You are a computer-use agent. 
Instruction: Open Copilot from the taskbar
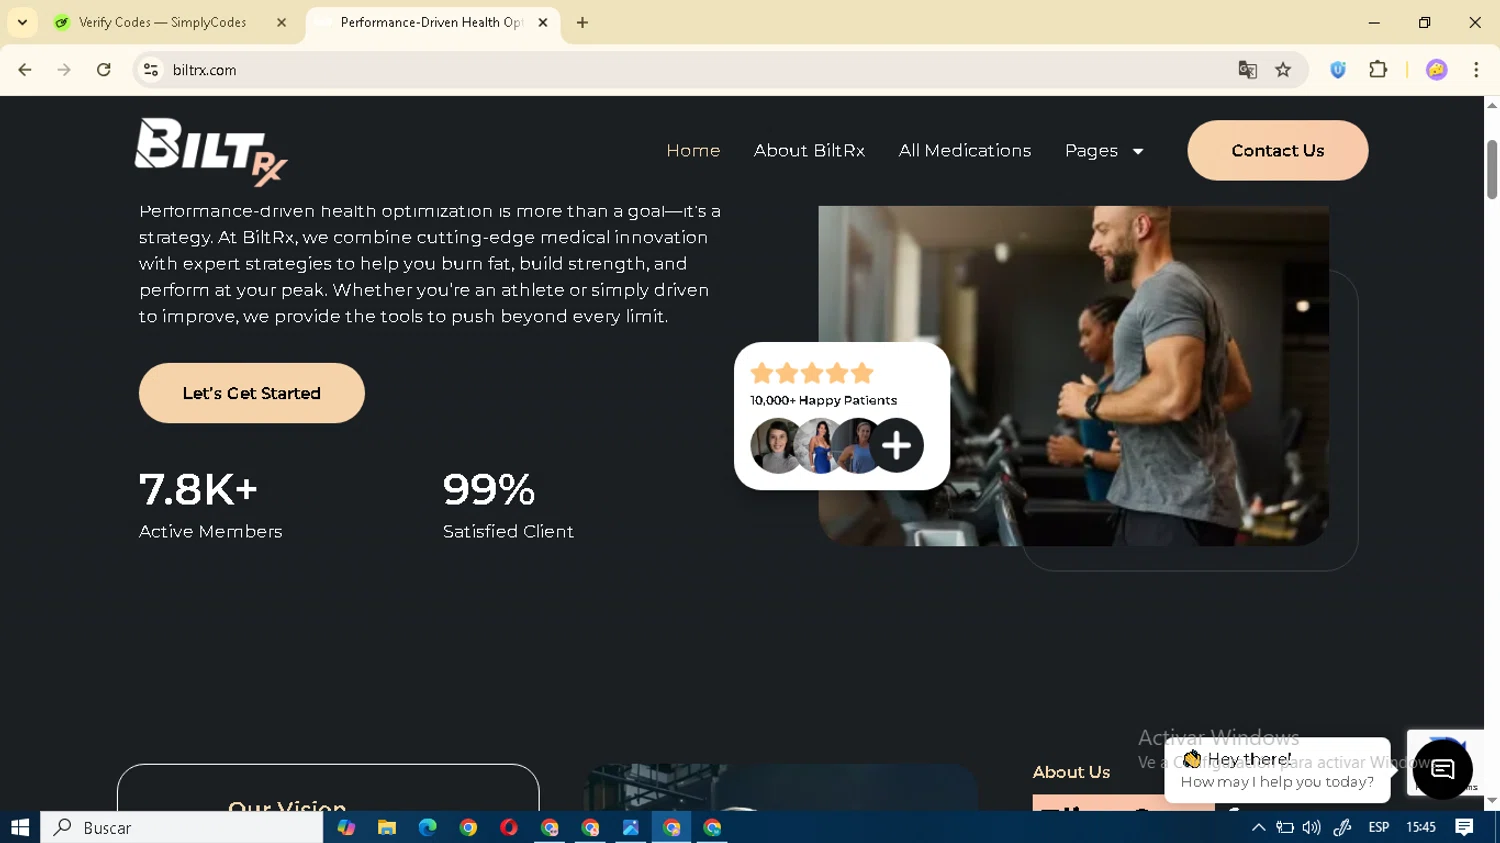coord(346,828)
